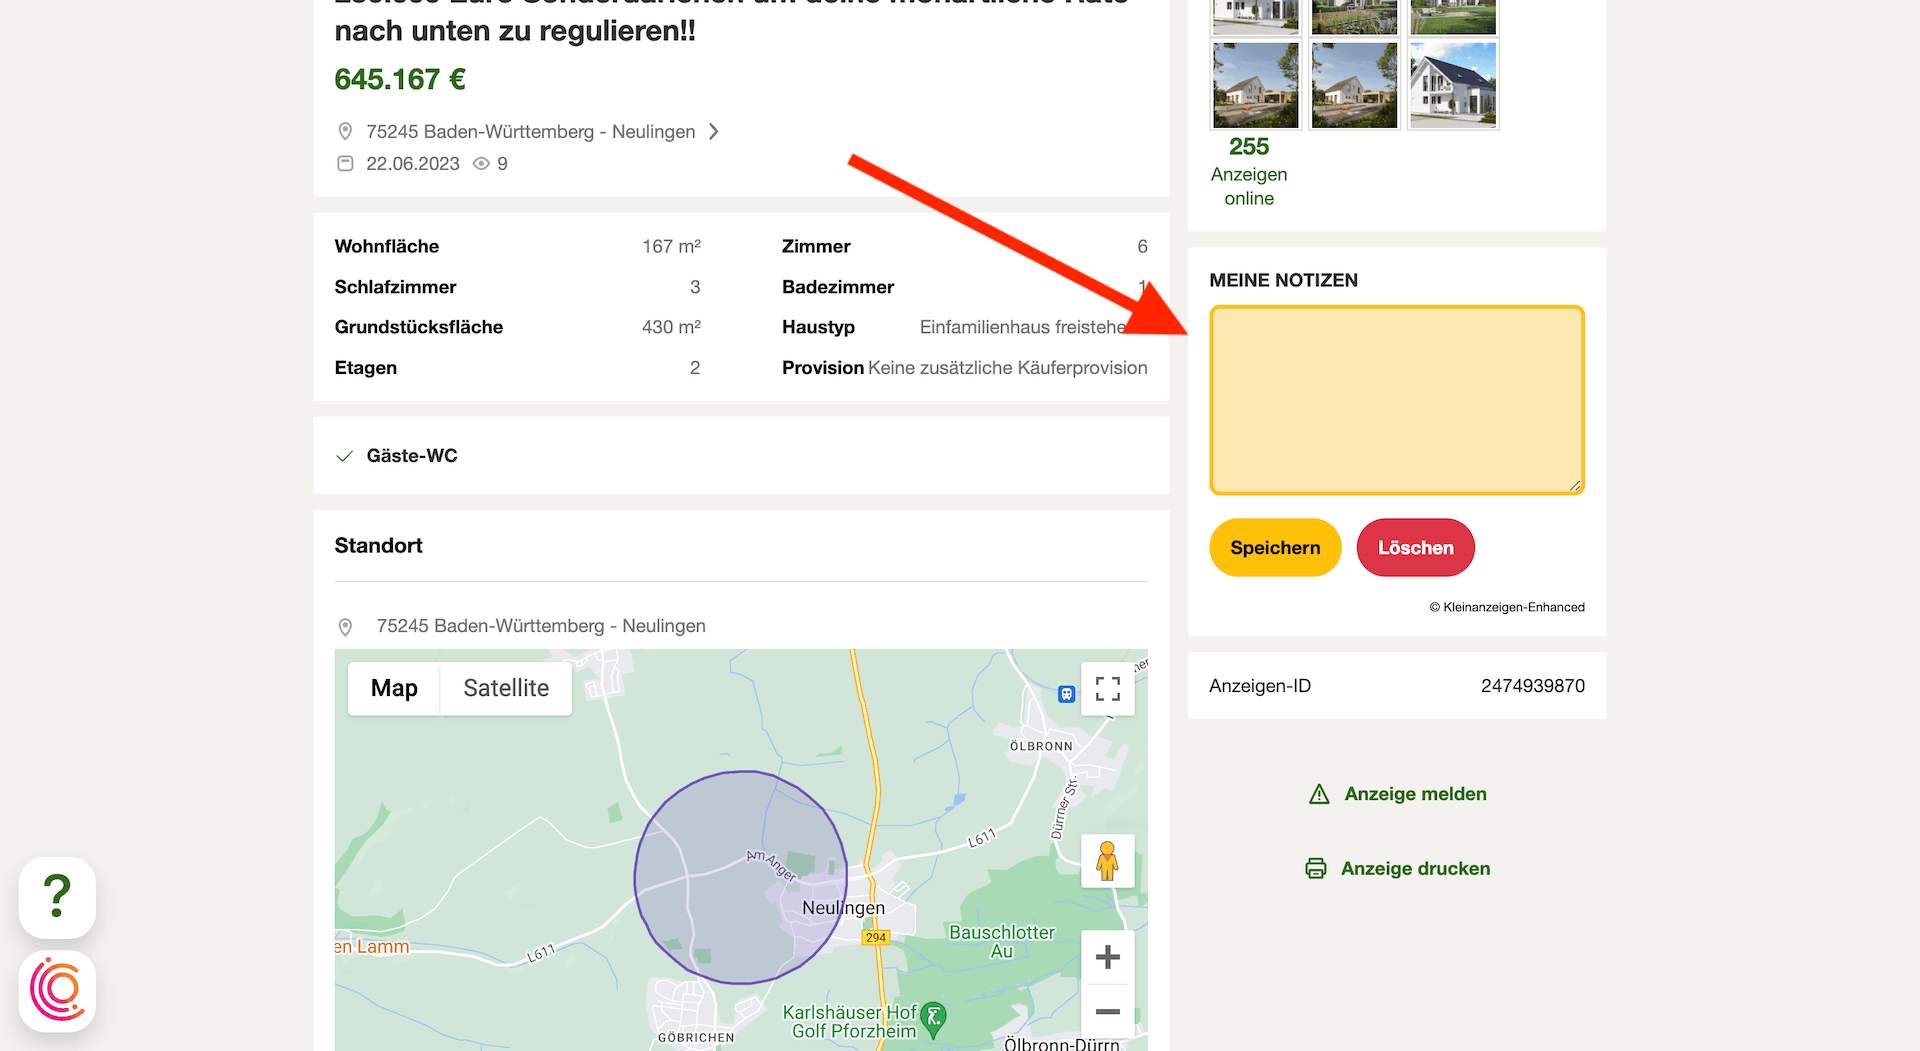Click the blue transit station marker on the map
This screenshot has width=1920, height=1051.
[1066, 694]
